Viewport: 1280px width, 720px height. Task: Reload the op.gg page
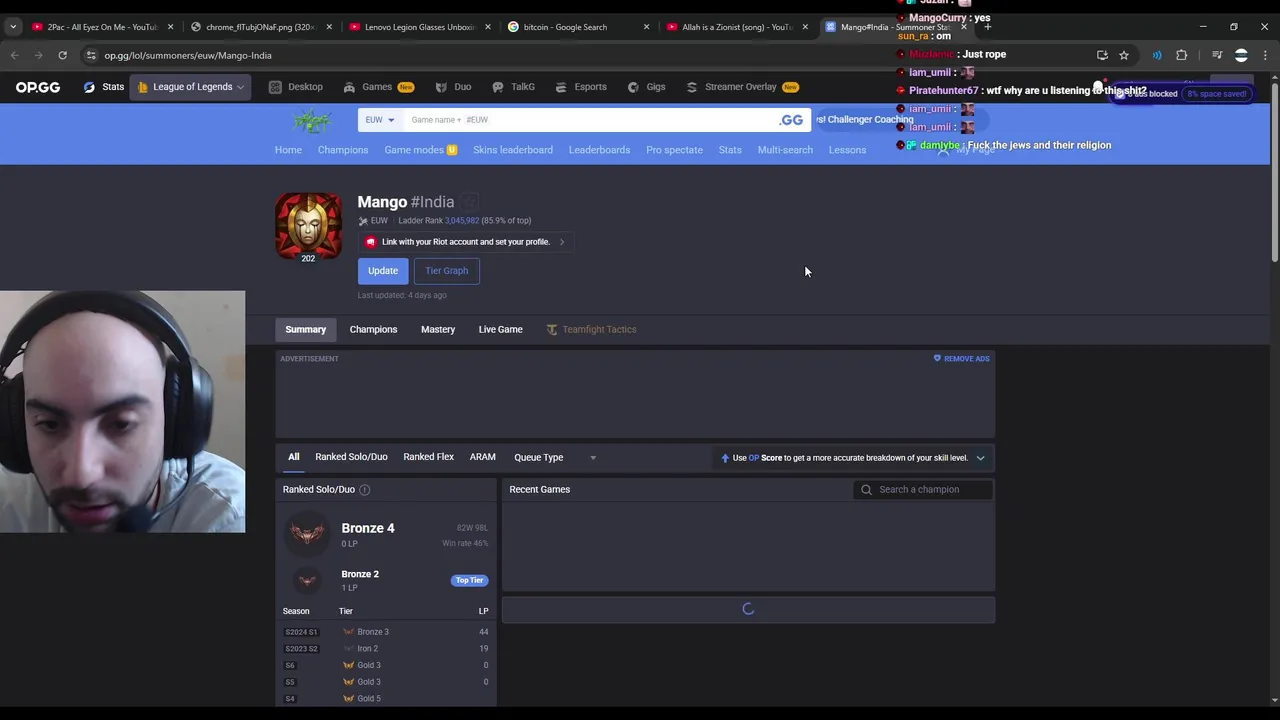click(x=62, y=55)
